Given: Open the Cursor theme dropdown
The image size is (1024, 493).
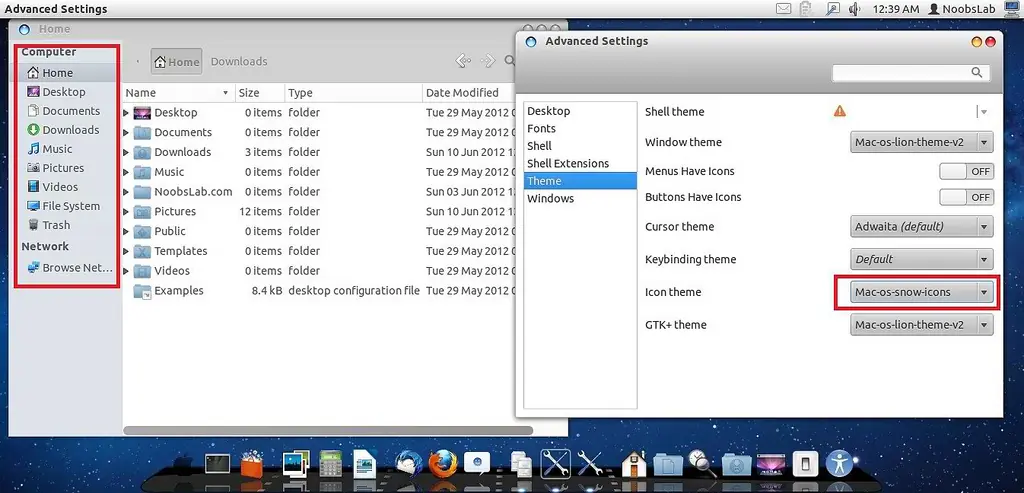Looking at the screenshot, I should (x=921, y=227).
